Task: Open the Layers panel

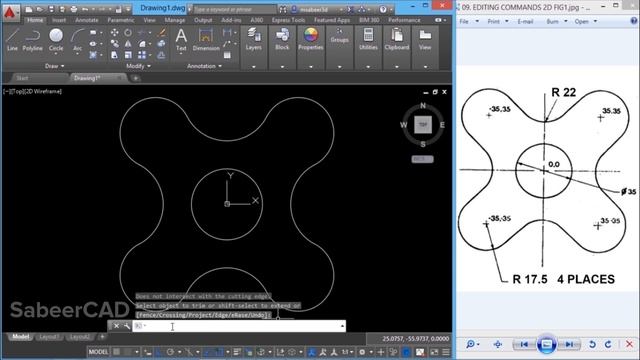Action: pyautogui.click(x=253, y=40)
